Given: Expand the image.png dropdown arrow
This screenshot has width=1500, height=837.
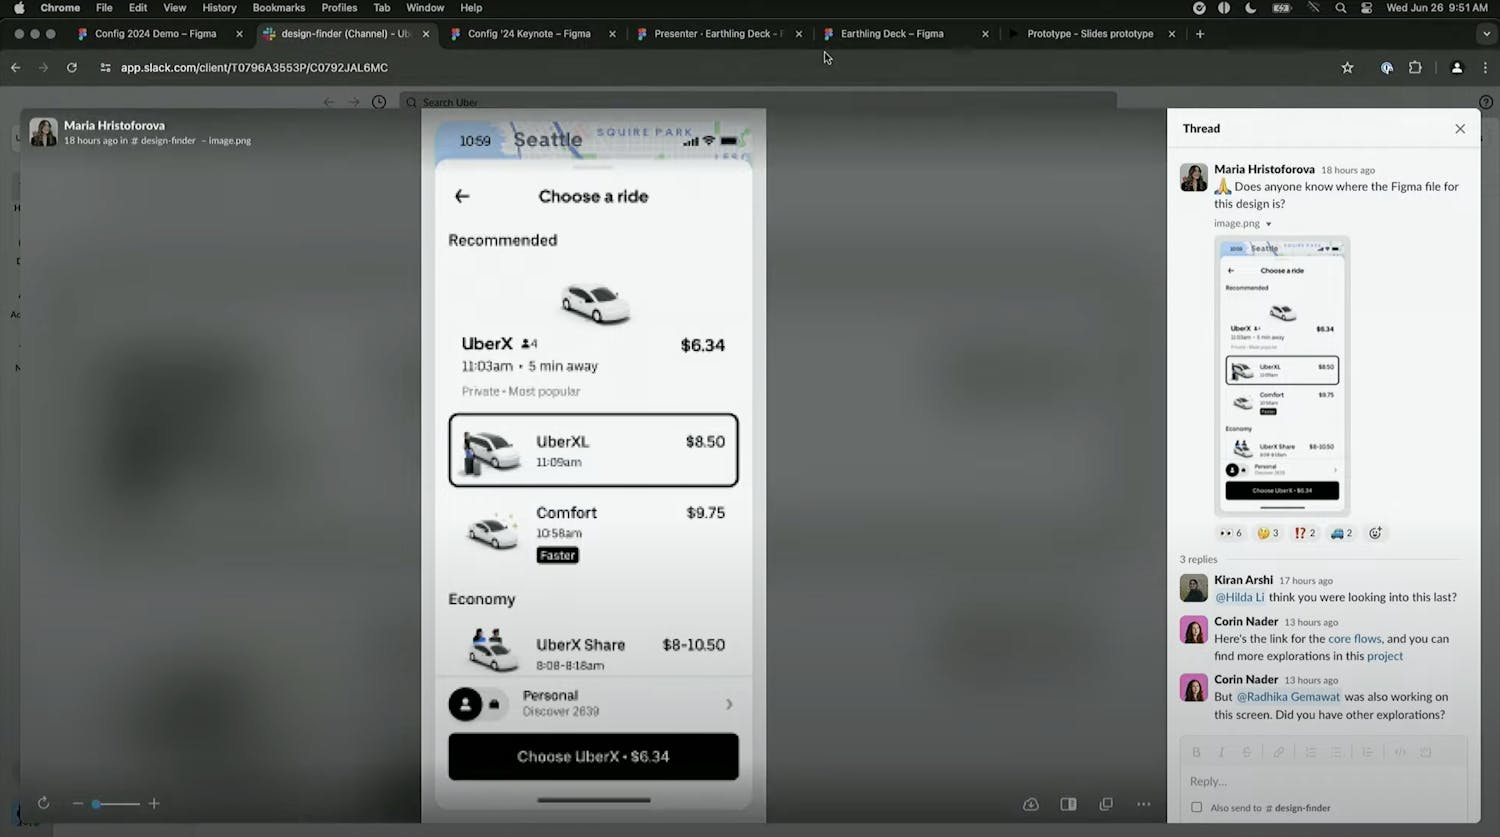Looking at the screenshot, I should (1268, 224).
